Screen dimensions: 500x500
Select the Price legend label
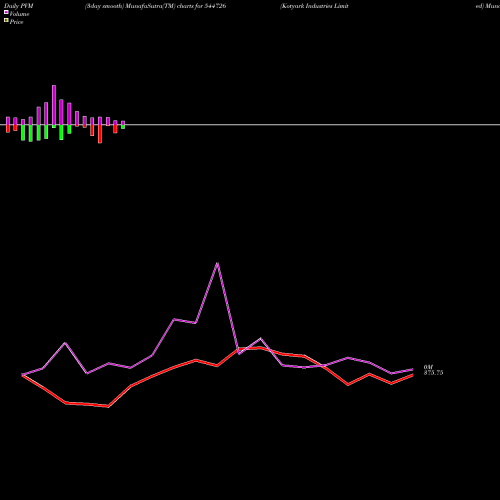click(x=16, y=22)
